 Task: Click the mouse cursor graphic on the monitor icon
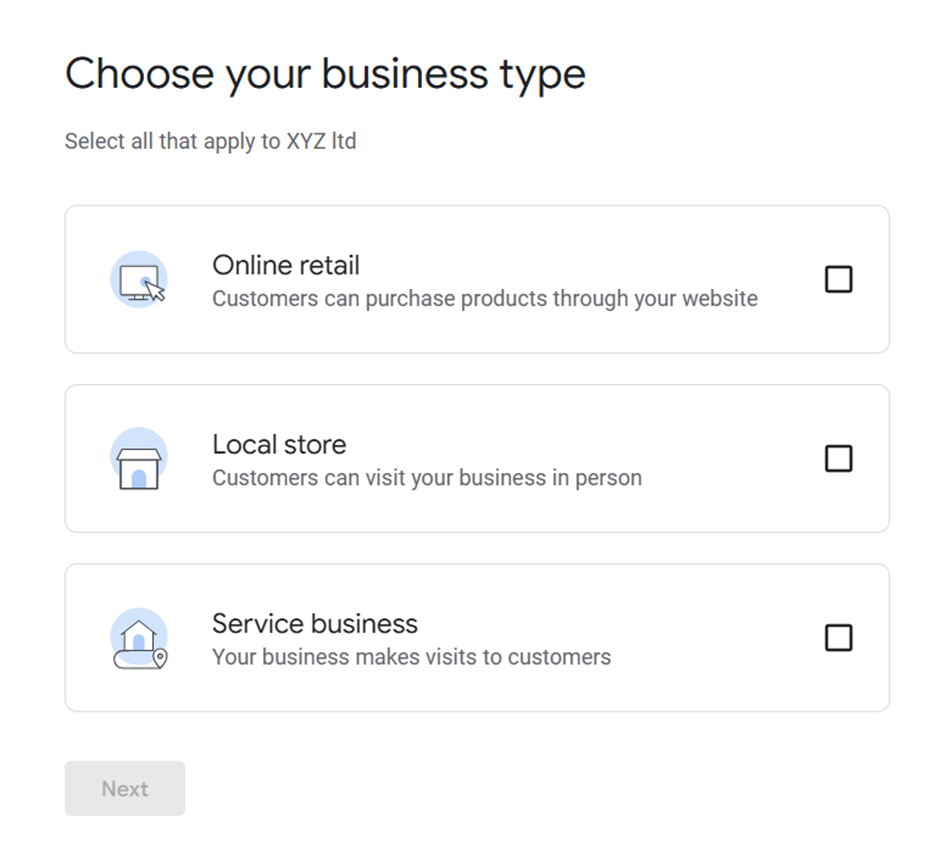click(154, 290)
